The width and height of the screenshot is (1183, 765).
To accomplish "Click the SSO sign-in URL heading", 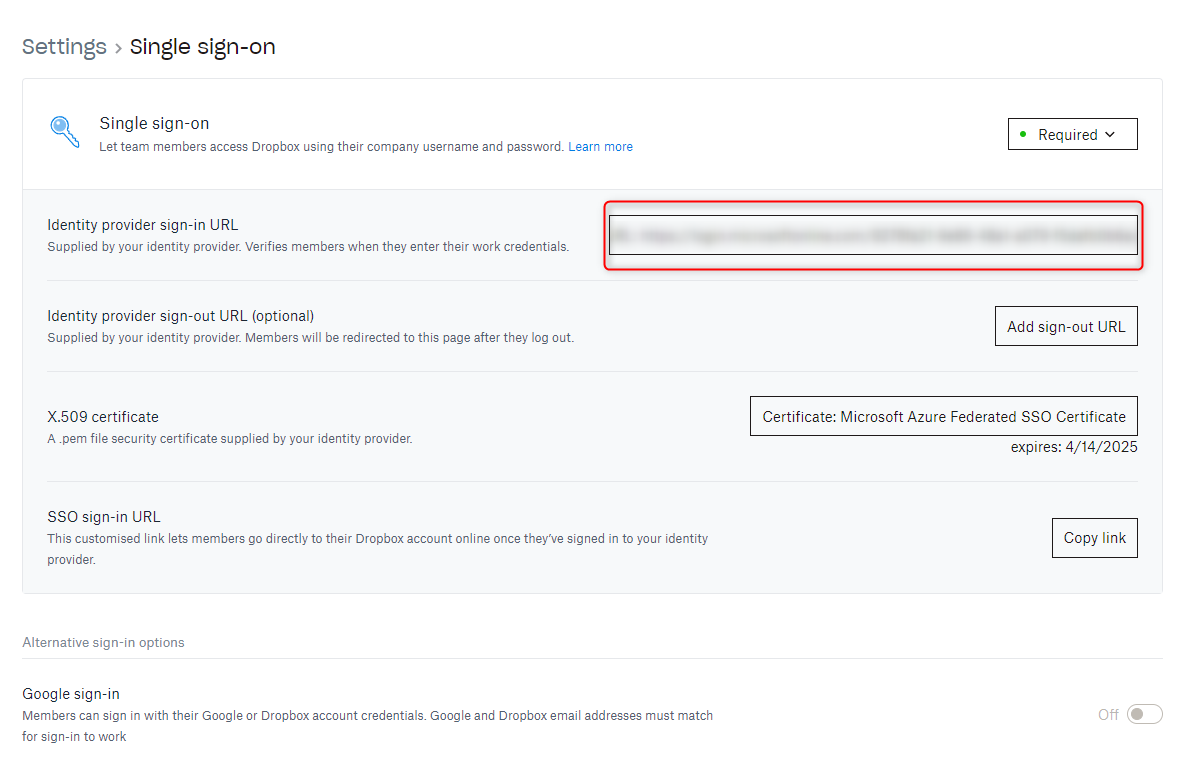I will pos(104,517).
